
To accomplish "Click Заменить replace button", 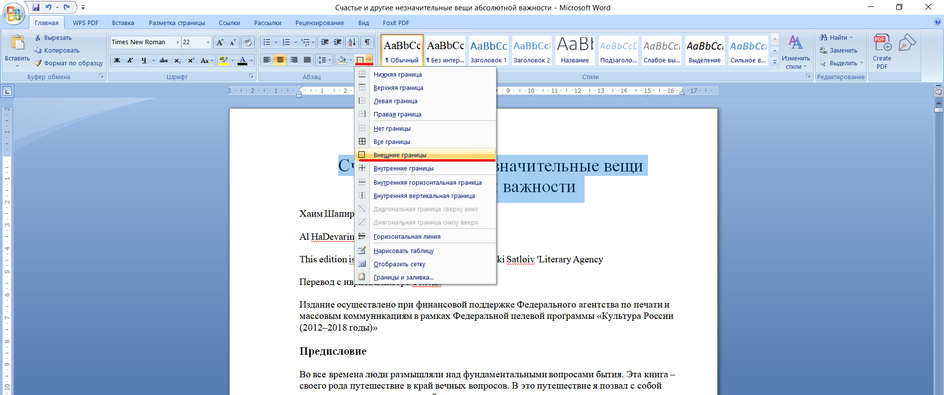I will click(839, 51).
